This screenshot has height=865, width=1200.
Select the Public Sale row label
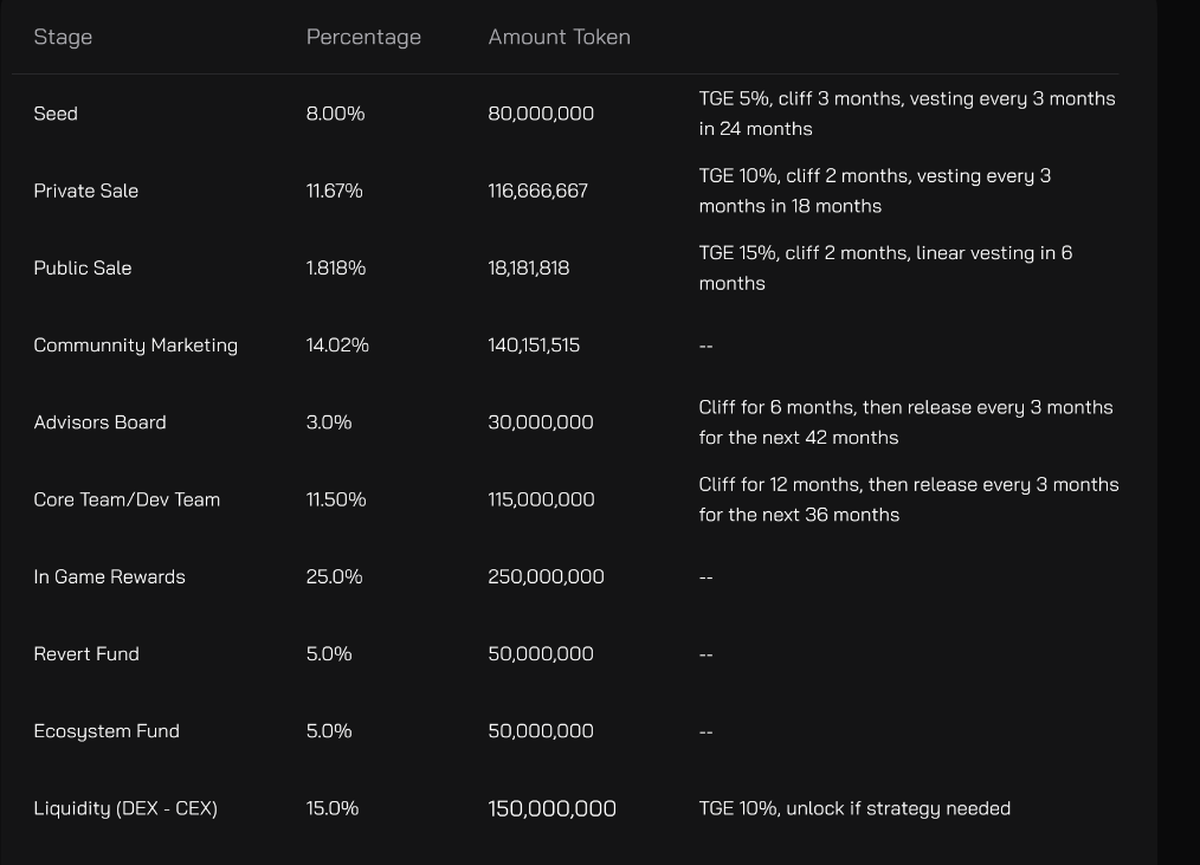coord(83,268)
